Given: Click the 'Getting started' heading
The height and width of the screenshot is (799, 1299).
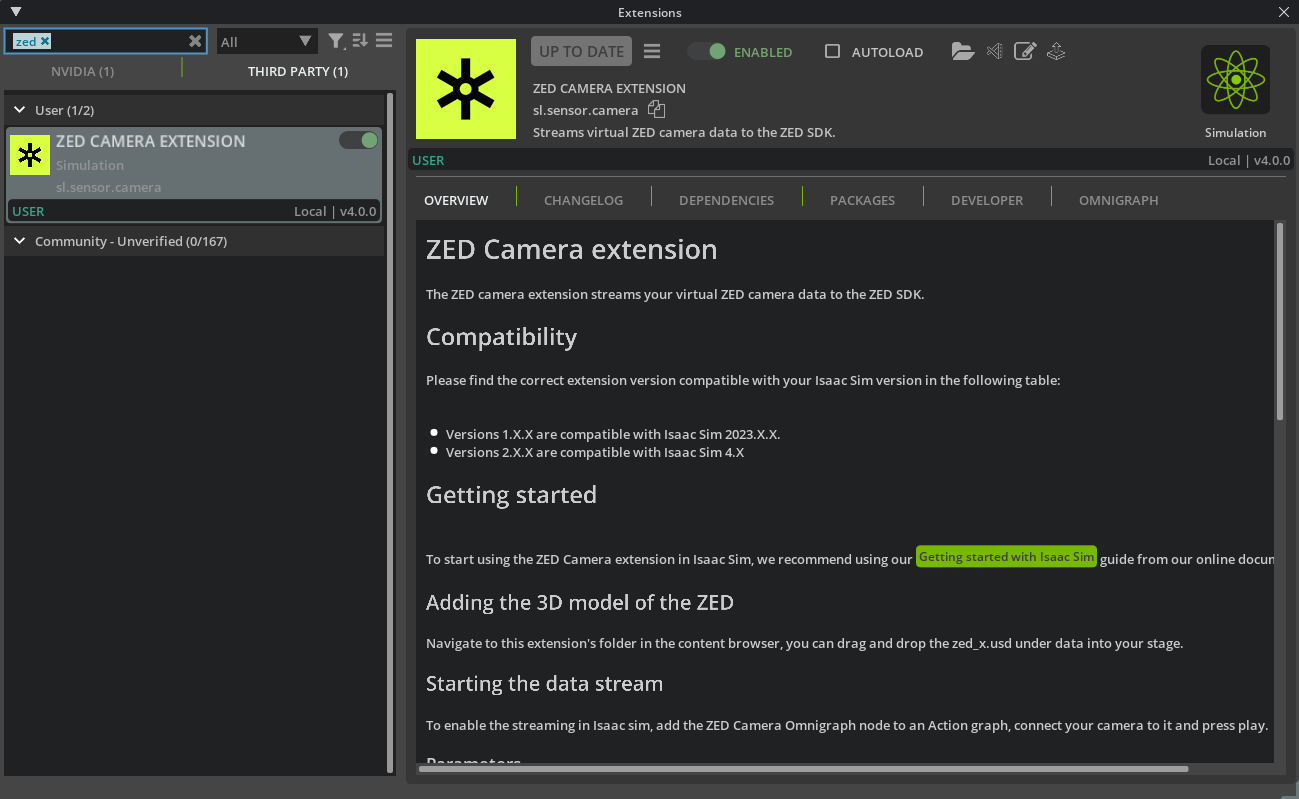Looking at the screenshot, I should point(511,495).
